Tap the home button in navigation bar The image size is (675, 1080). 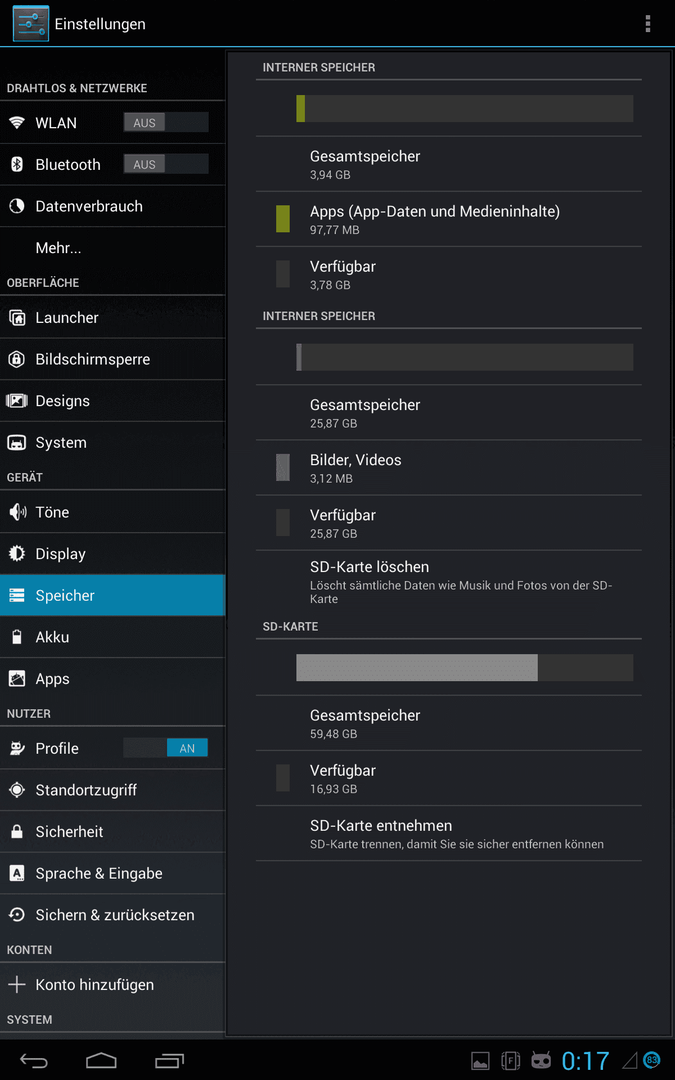click(x=101, y=1060)
